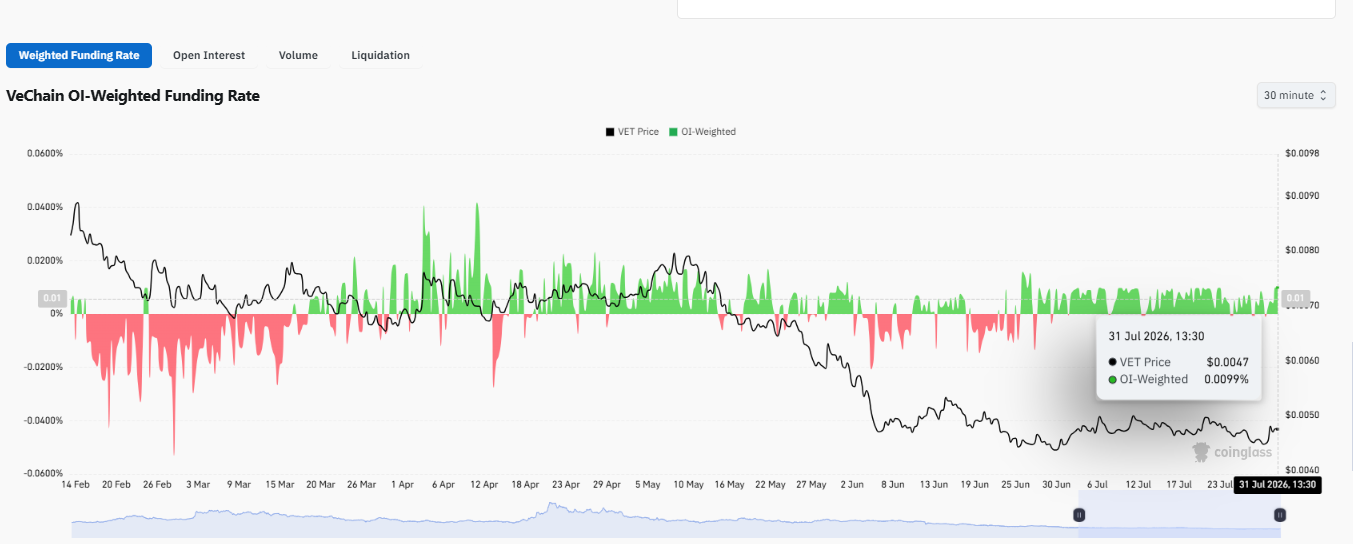Click the green OI-Weighted legend square
Screen dimensions: 1353x544
coord(673,132)
